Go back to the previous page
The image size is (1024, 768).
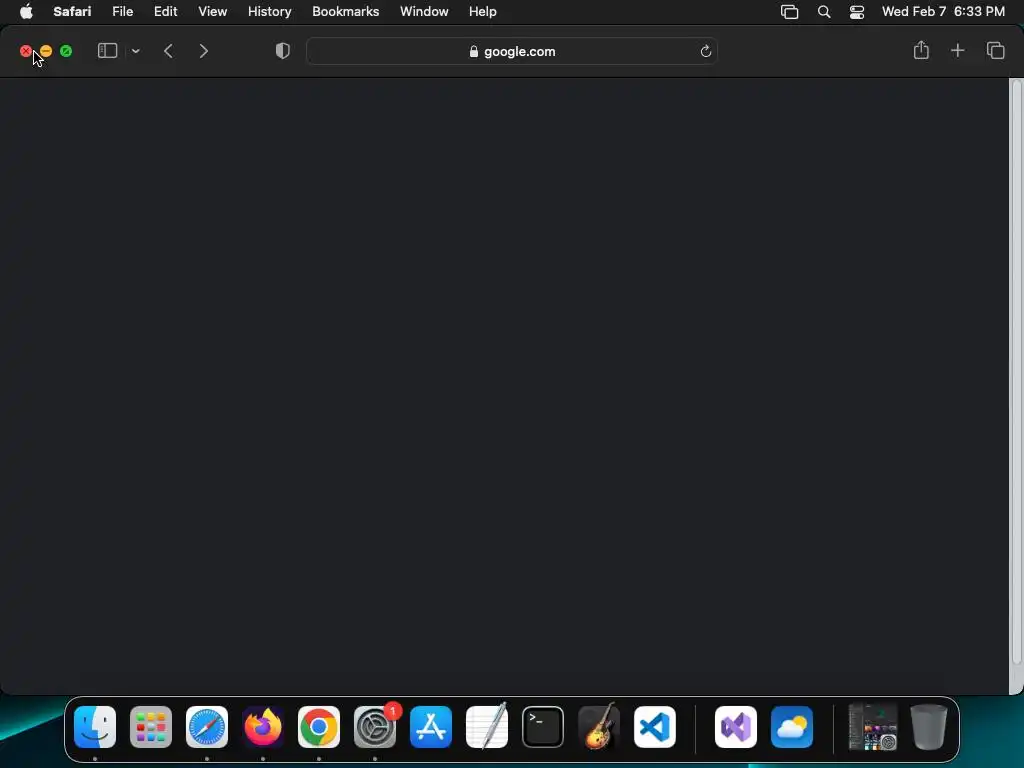pyautogui.click(x=168, y=51)
